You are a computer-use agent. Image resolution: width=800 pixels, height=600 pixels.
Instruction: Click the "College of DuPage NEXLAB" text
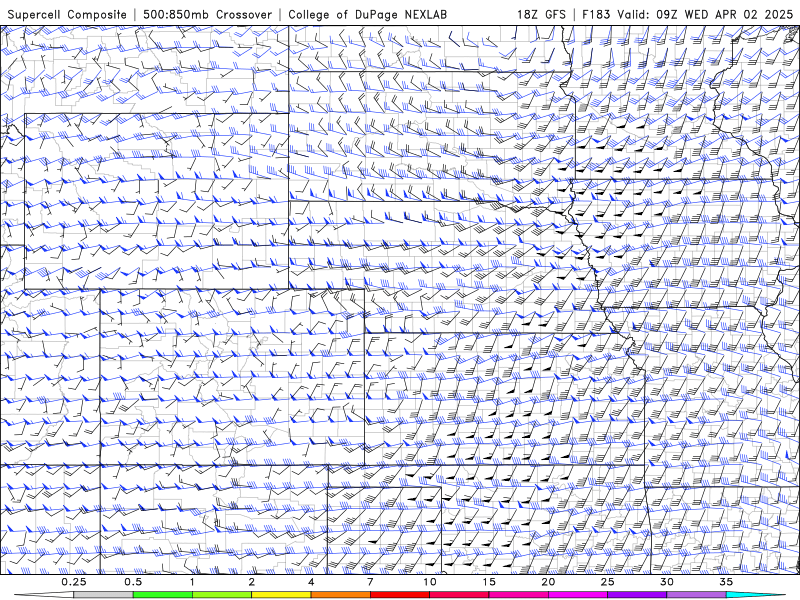pyautogui.click(x=367, y=14)
